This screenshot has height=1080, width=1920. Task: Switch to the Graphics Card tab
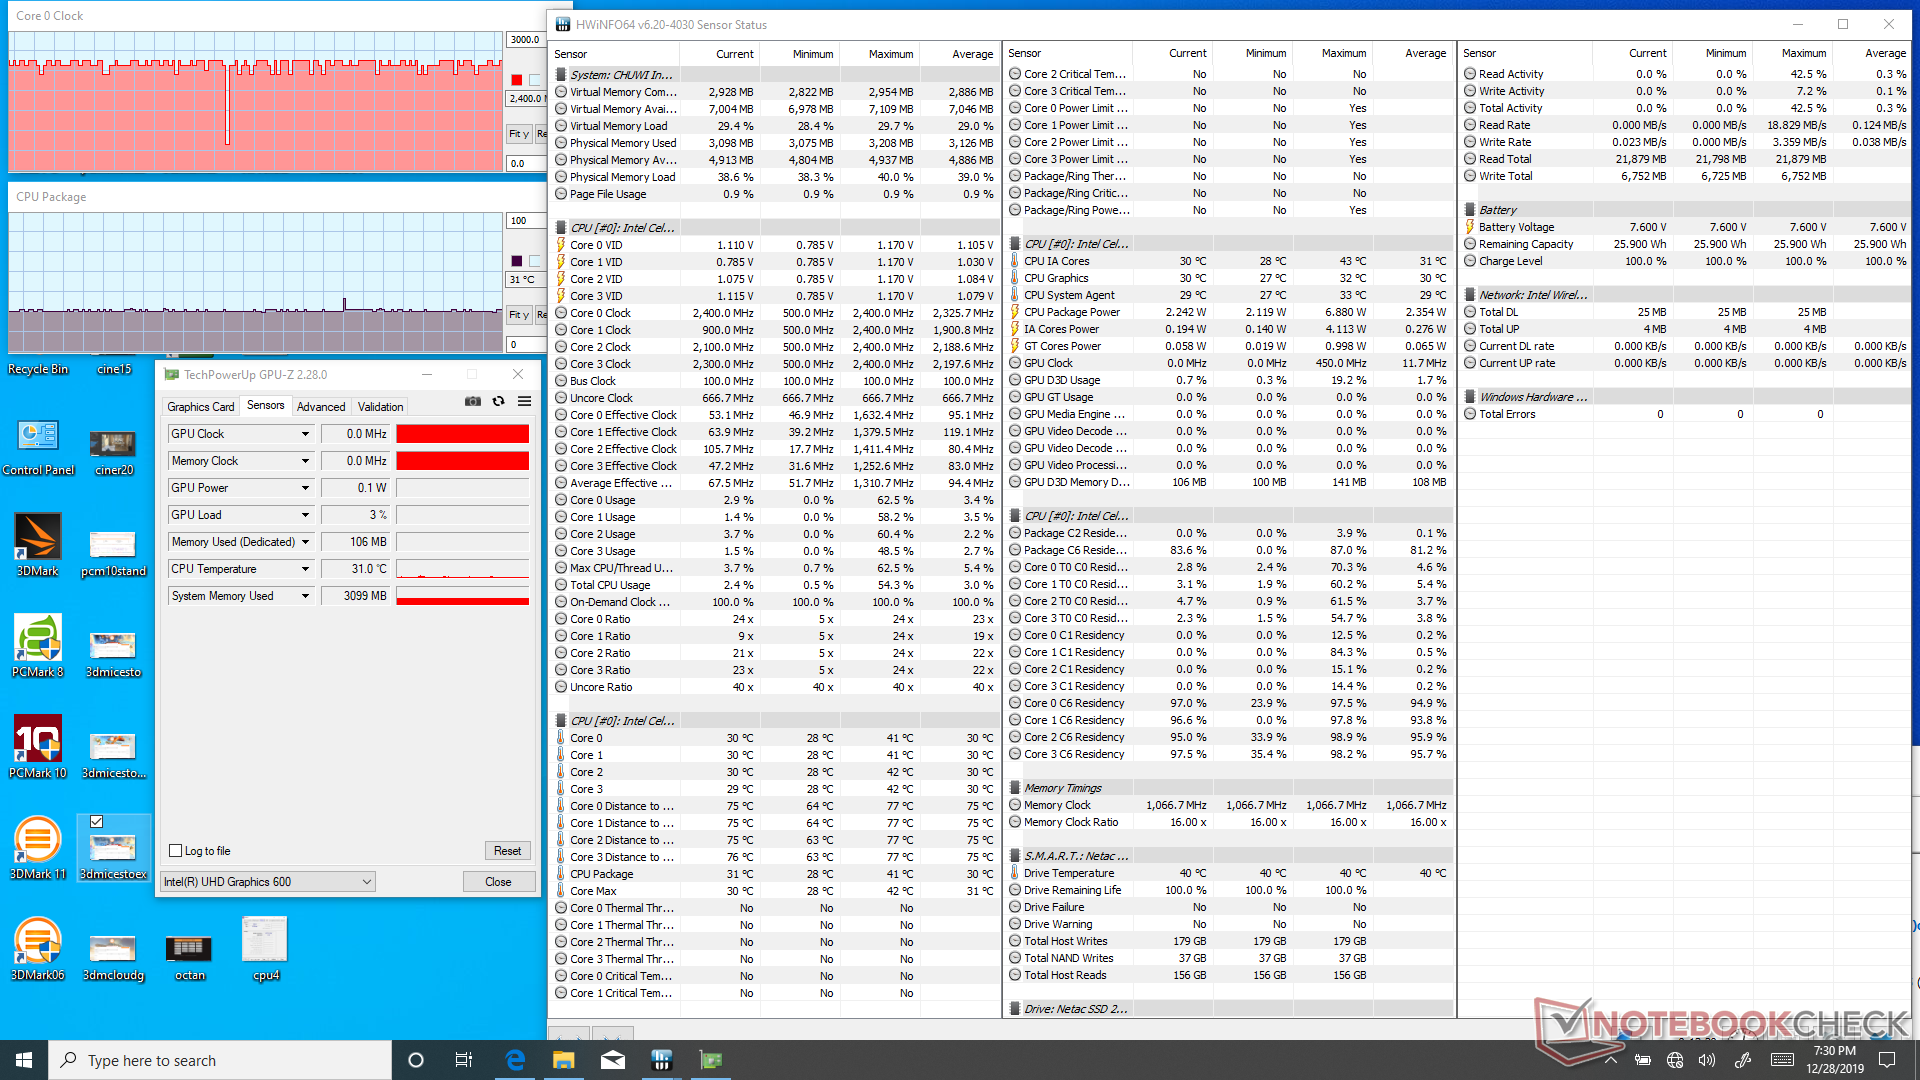(x=201, y=407)
